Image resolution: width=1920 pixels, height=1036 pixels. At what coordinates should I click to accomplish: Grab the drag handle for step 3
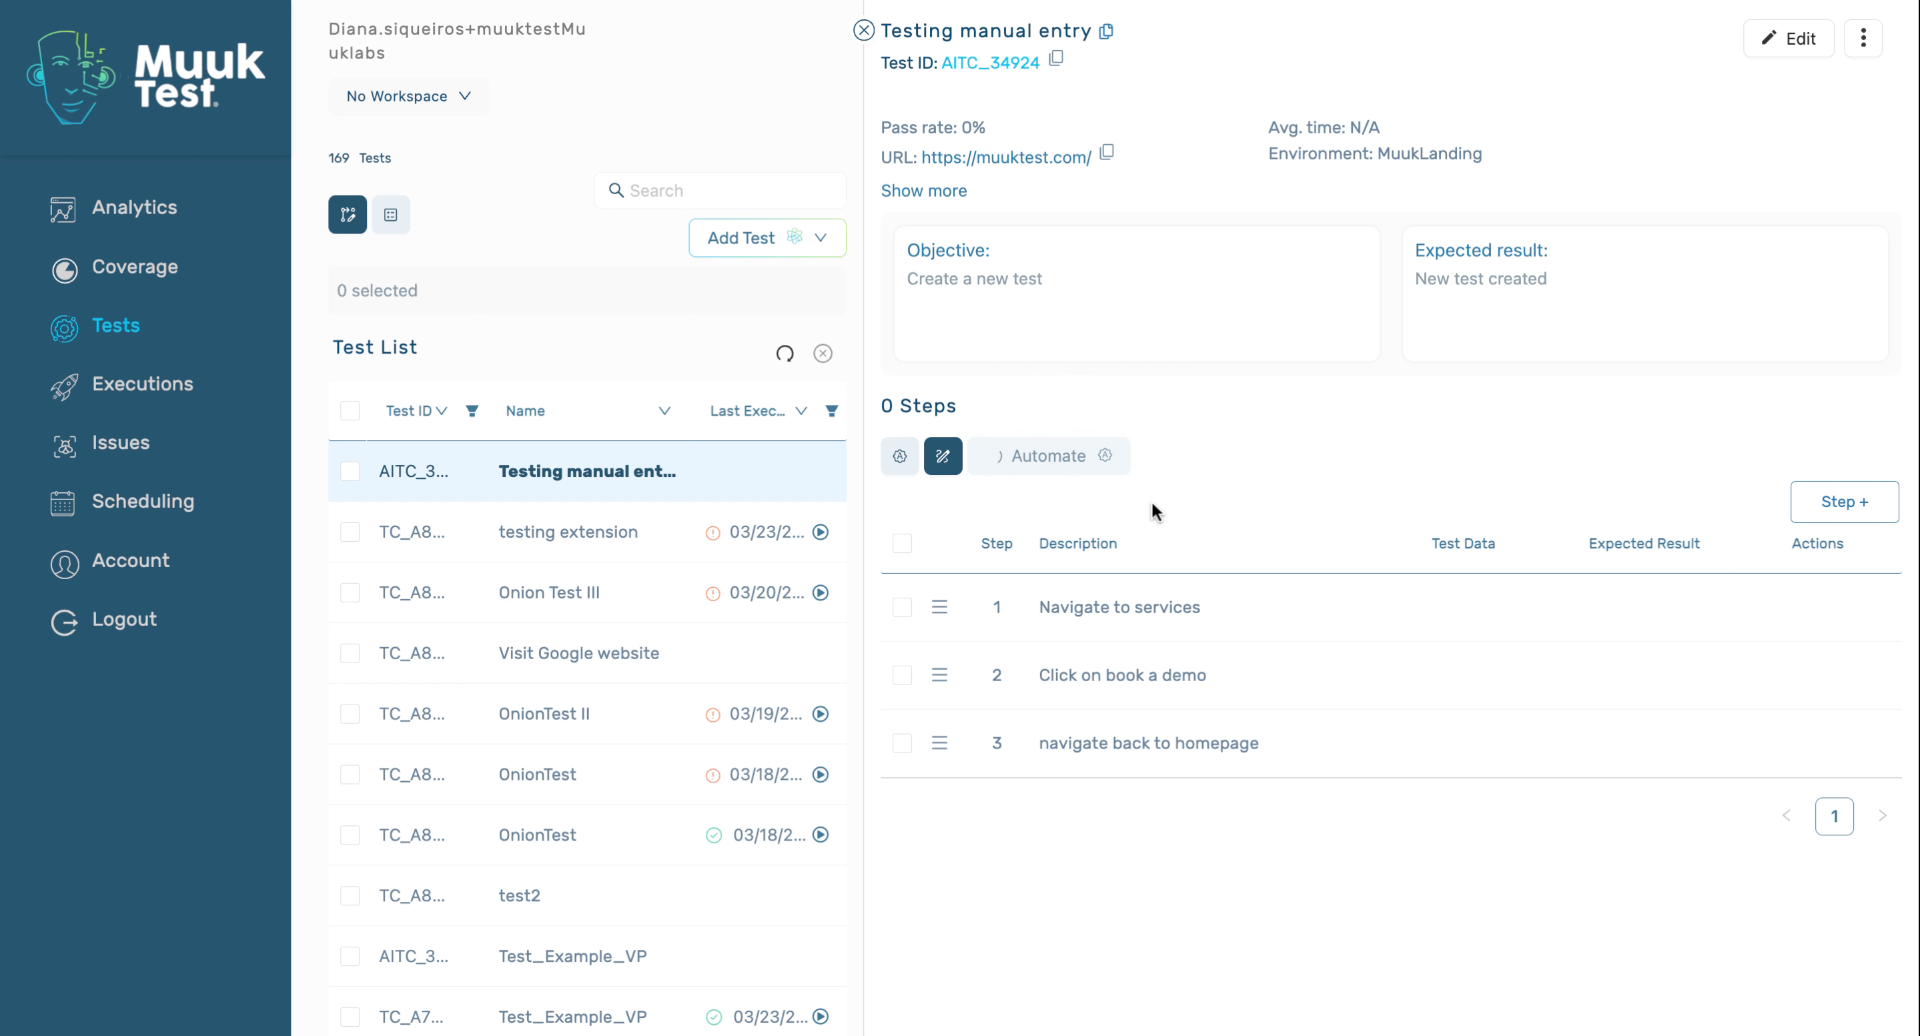coord(940,744)
